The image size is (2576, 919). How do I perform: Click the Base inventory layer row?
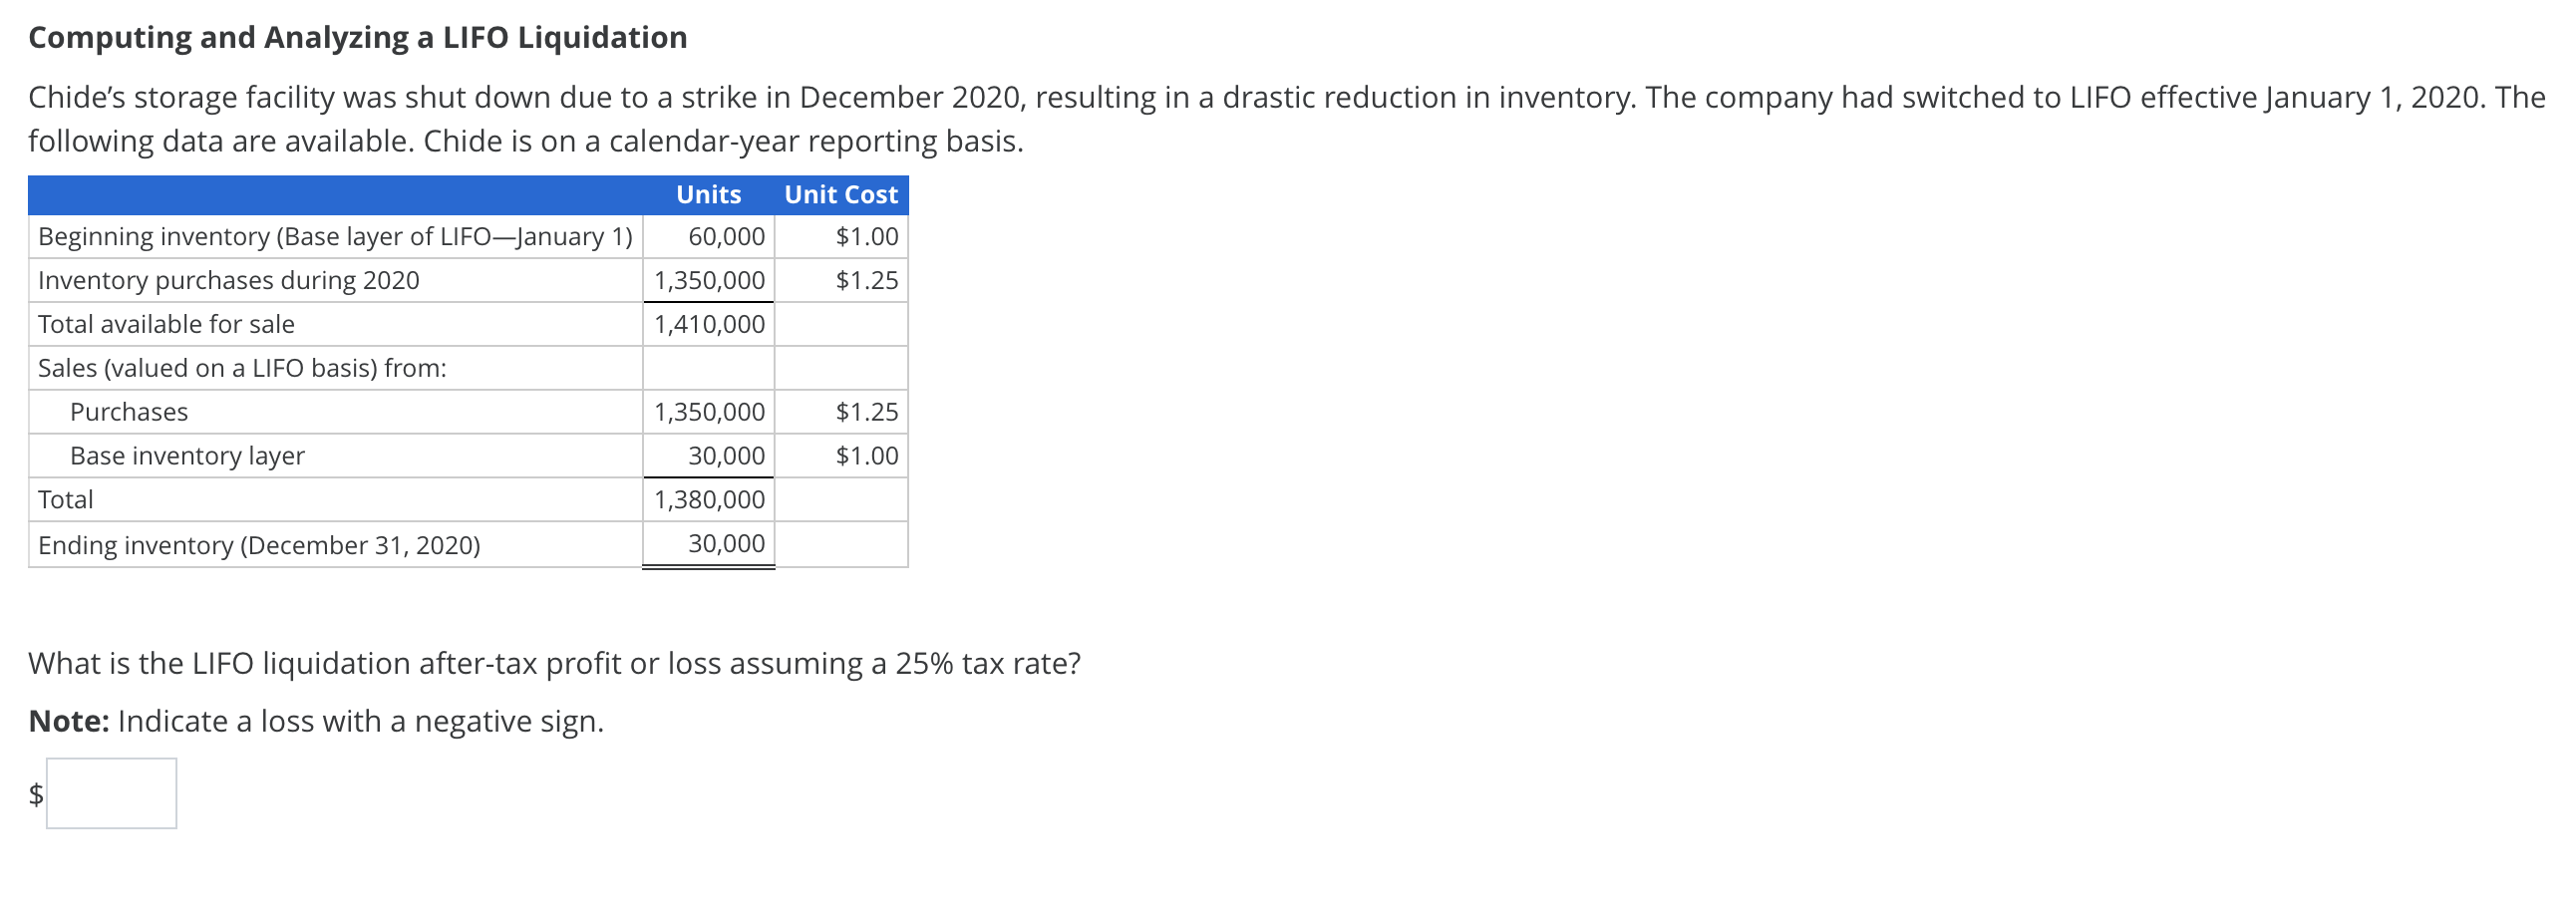pyautogui.click(x=187, y=455)
